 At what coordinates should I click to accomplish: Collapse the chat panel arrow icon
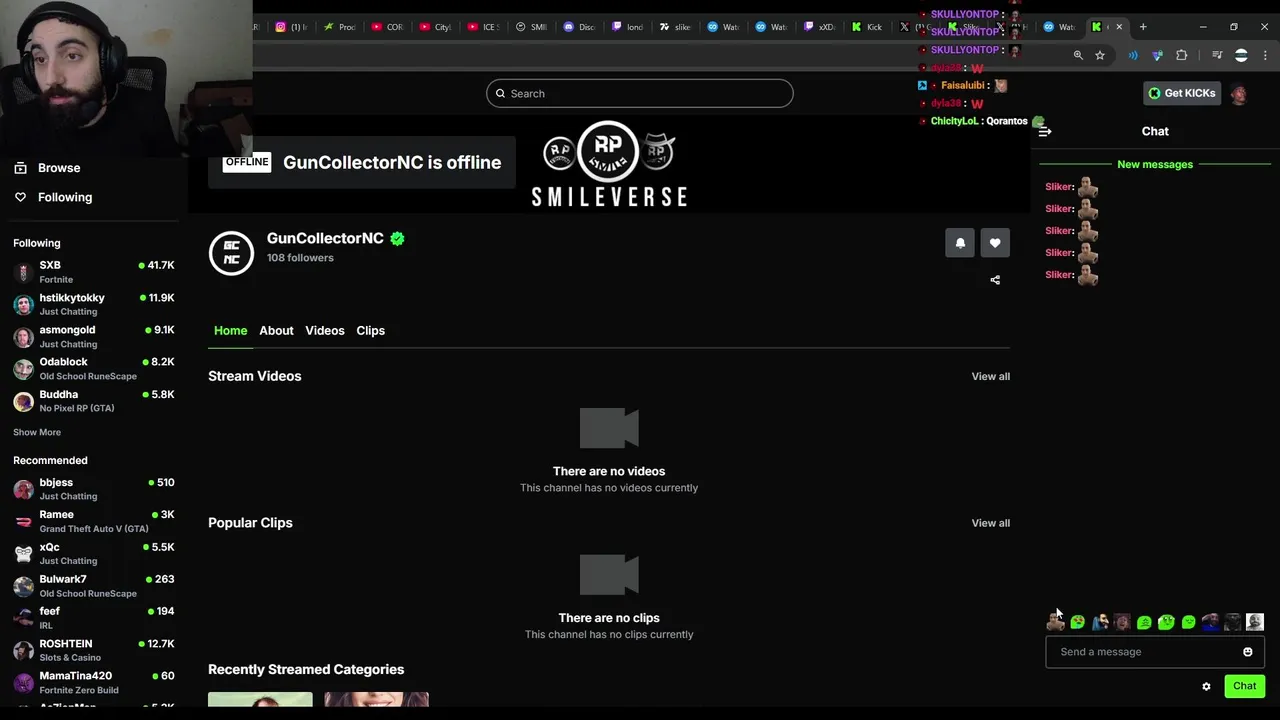(1045, 131)
